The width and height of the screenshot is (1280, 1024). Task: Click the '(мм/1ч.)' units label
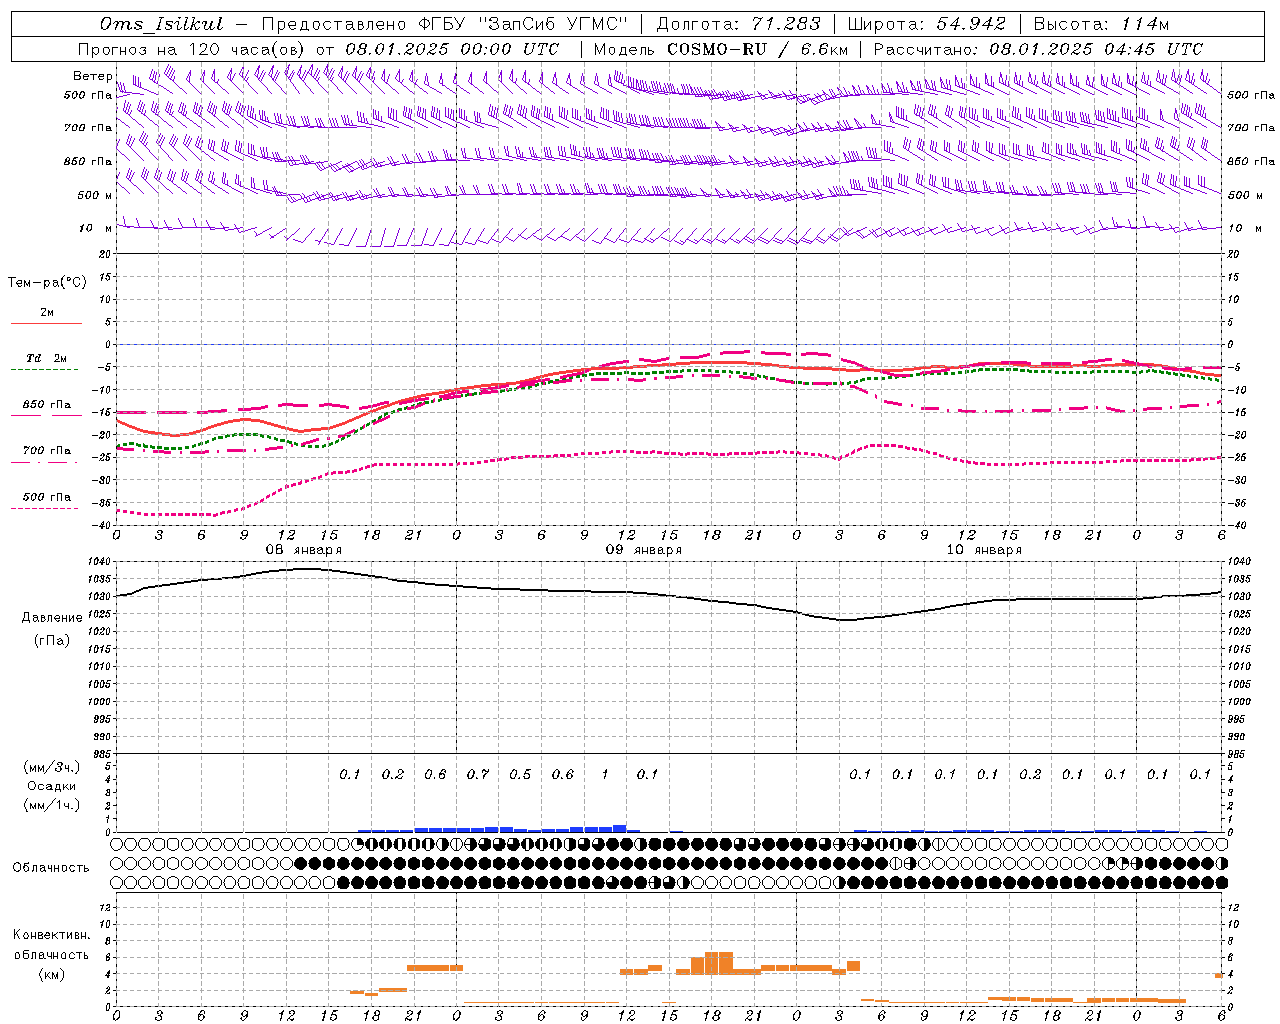(x=51, y=805)
